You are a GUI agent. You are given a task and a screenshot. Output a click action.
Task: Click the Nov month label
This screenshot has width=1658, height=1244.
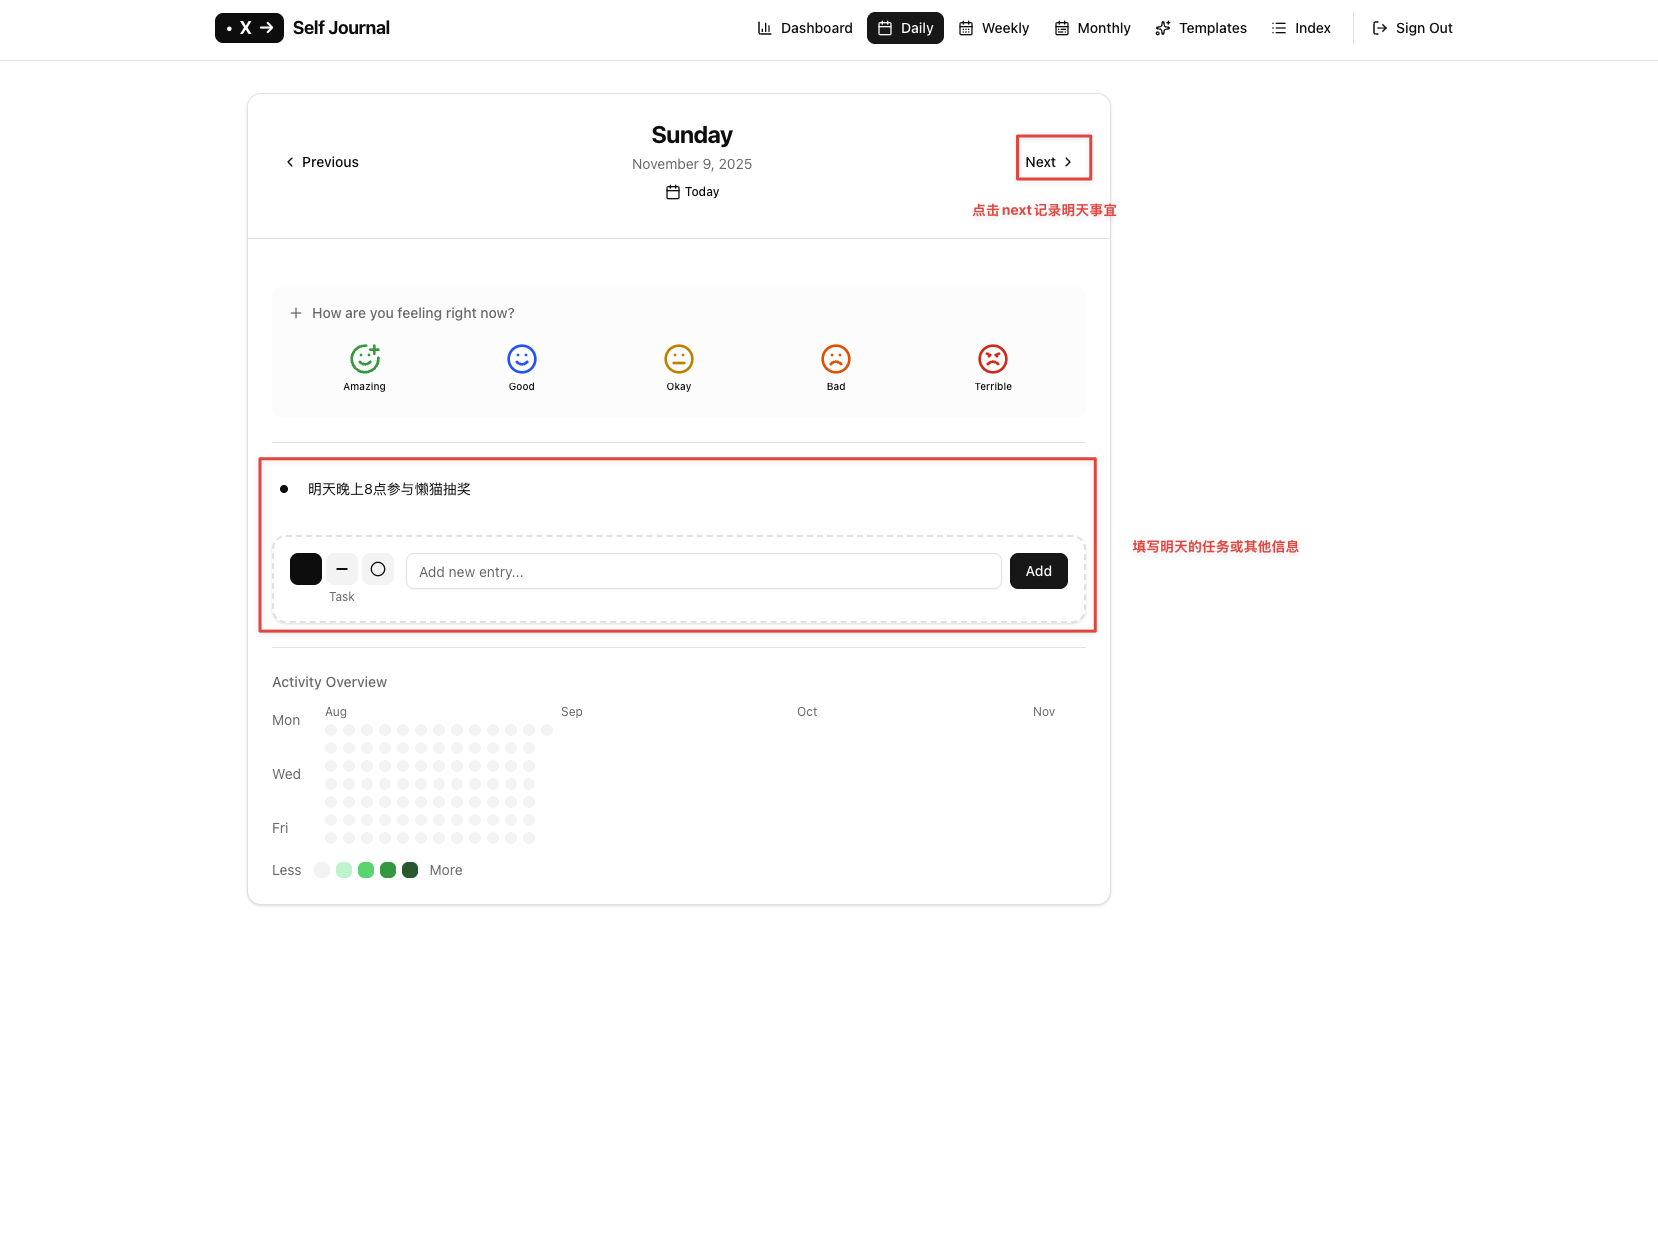[1044, 712]
